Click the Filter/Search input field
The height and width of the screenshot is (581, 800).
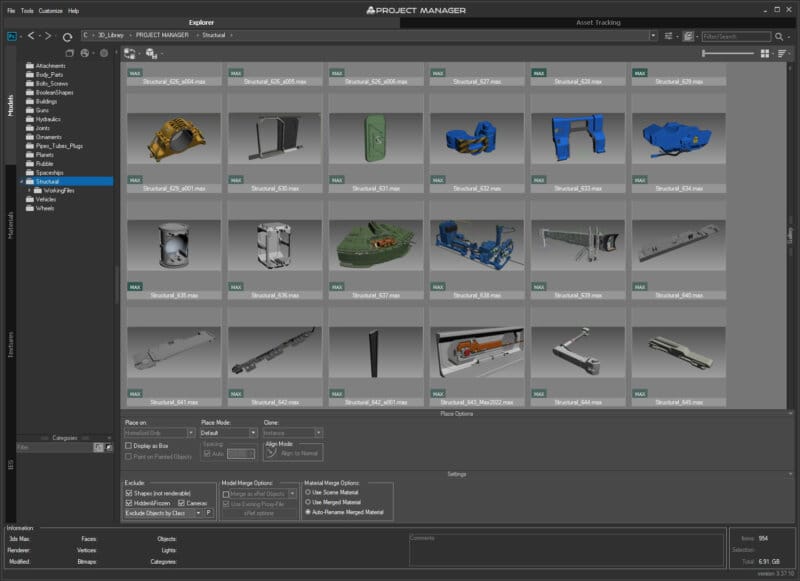coord(736,36)
